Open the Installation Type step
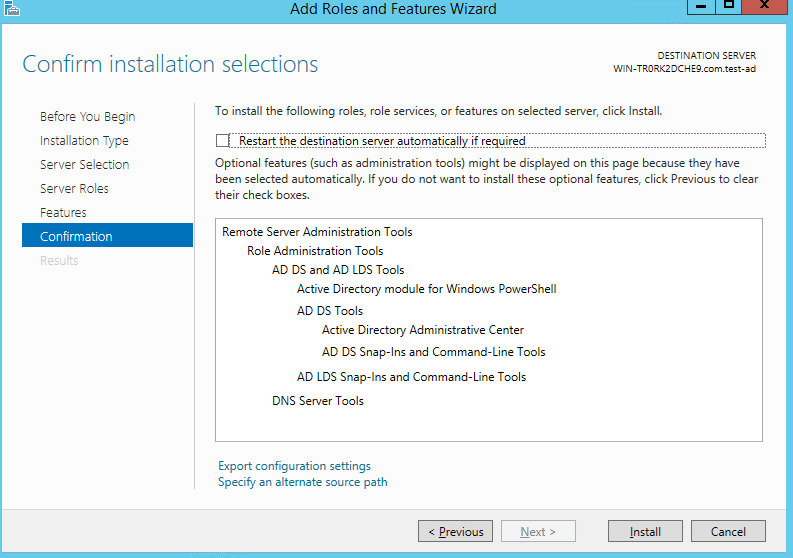This screenshot has height=558, width=793. (84, 141)
